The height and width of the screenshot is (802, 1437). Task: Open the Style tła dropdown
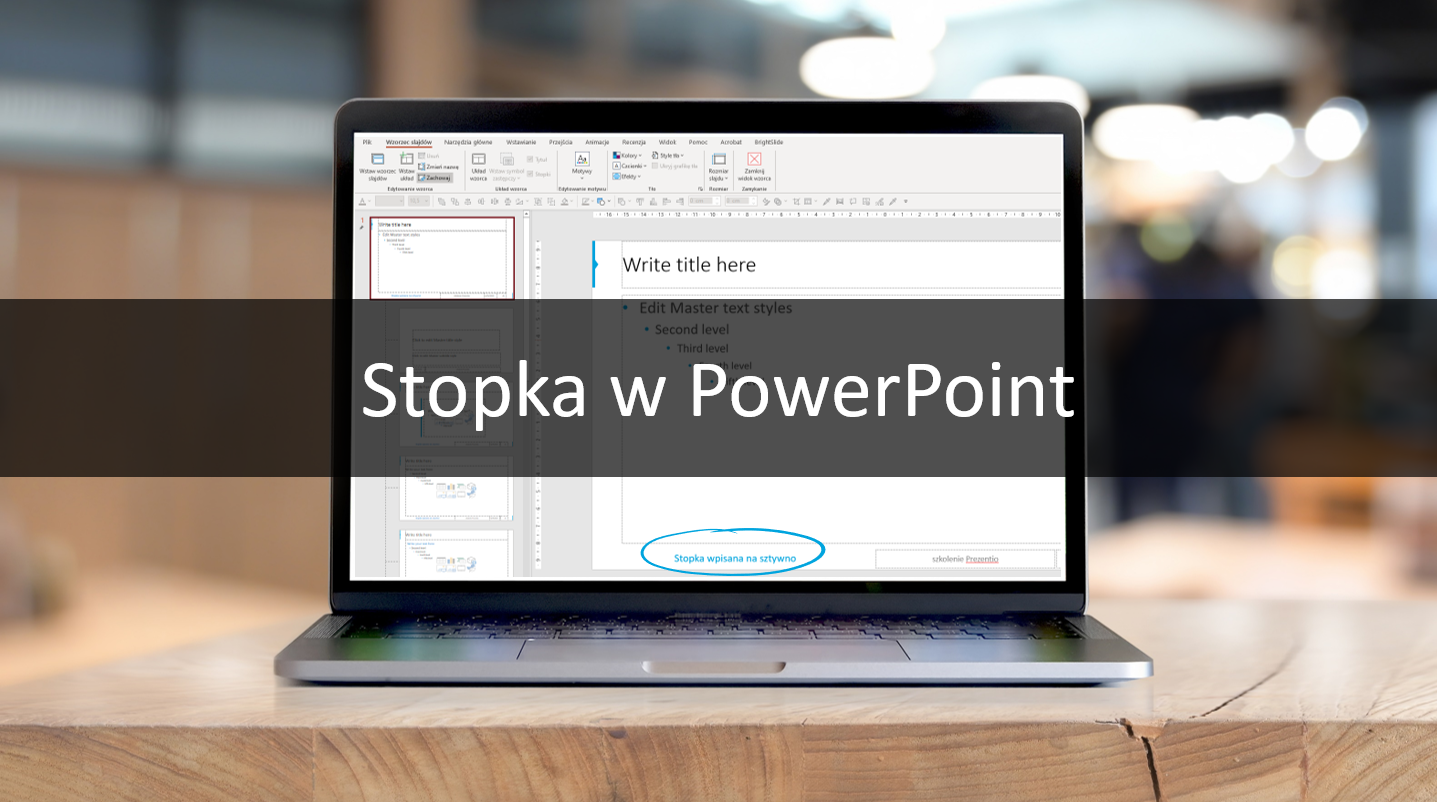(668, 155)
